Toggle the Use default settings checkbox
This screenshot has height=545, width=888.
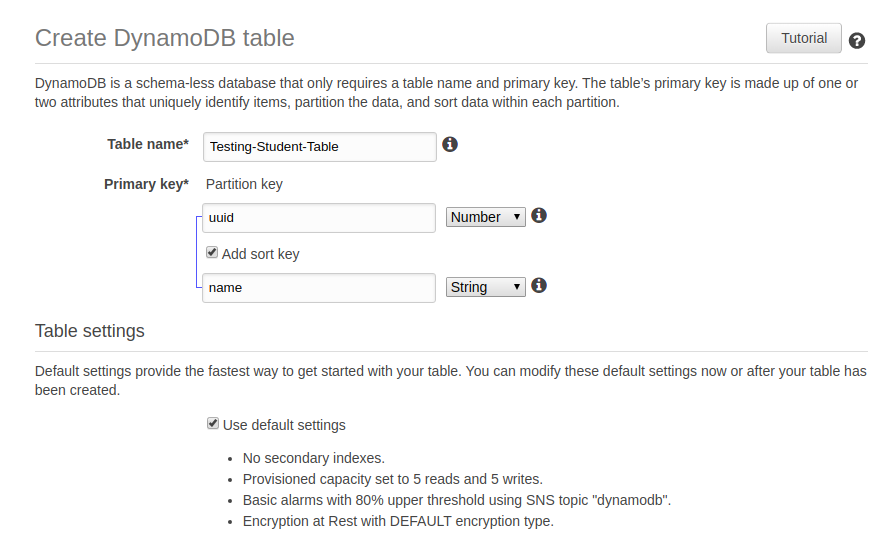click(x=212, y=424)
